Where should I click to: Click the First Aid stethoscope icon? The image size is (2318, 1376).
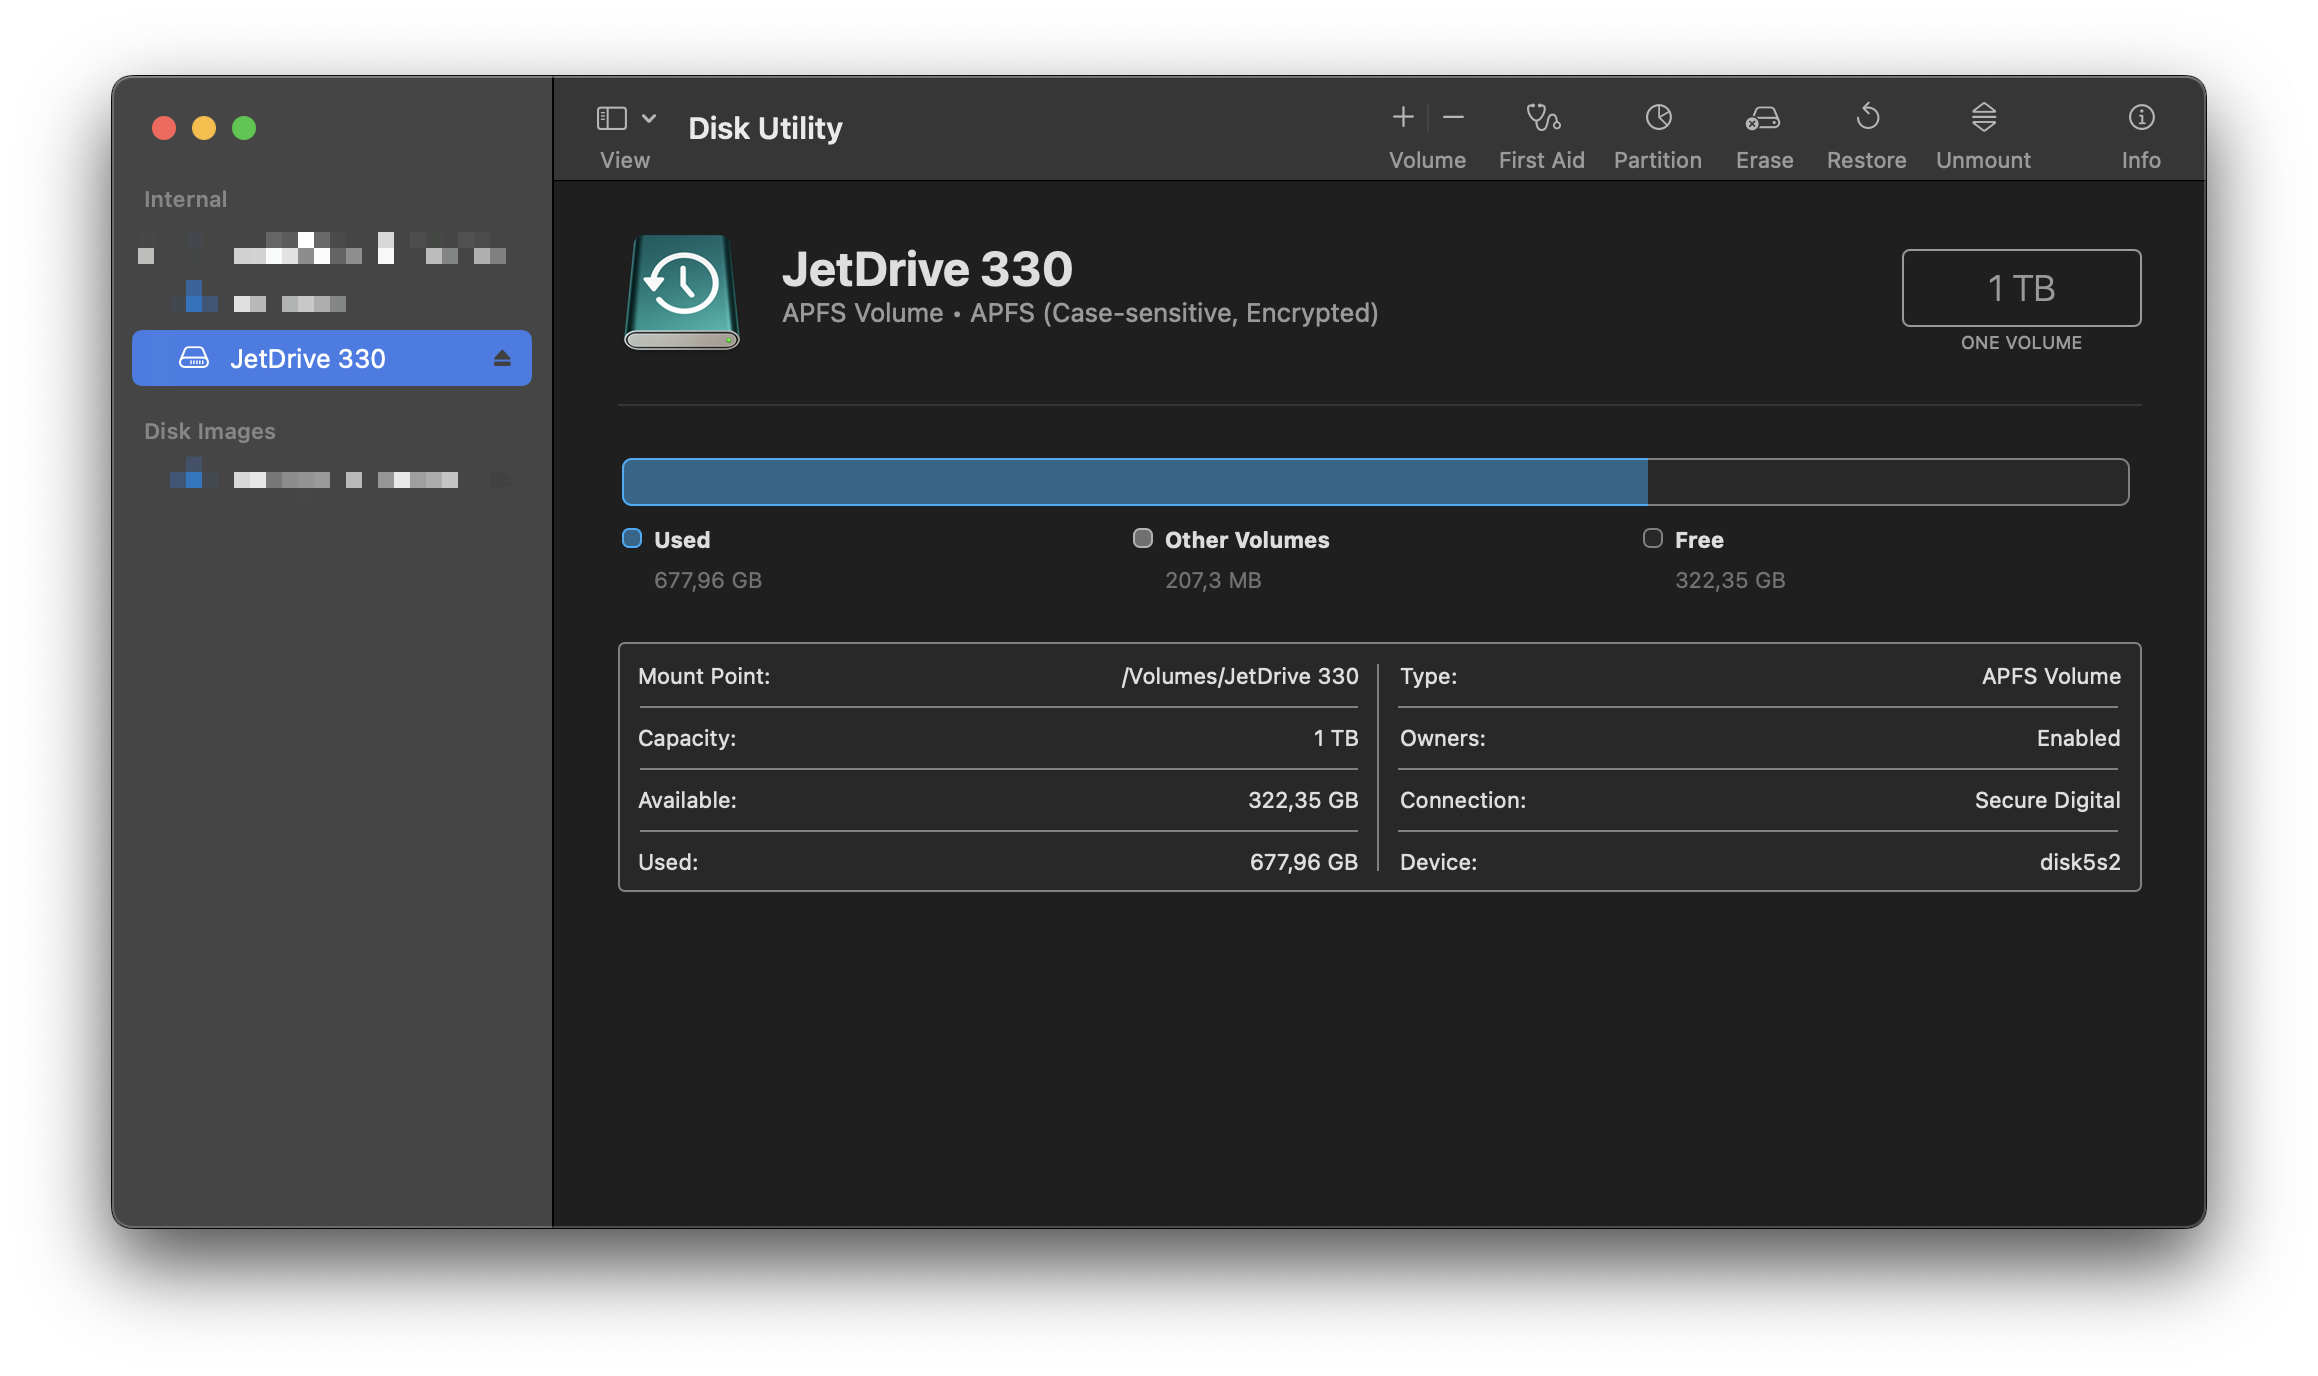[x=1542, y=118]
